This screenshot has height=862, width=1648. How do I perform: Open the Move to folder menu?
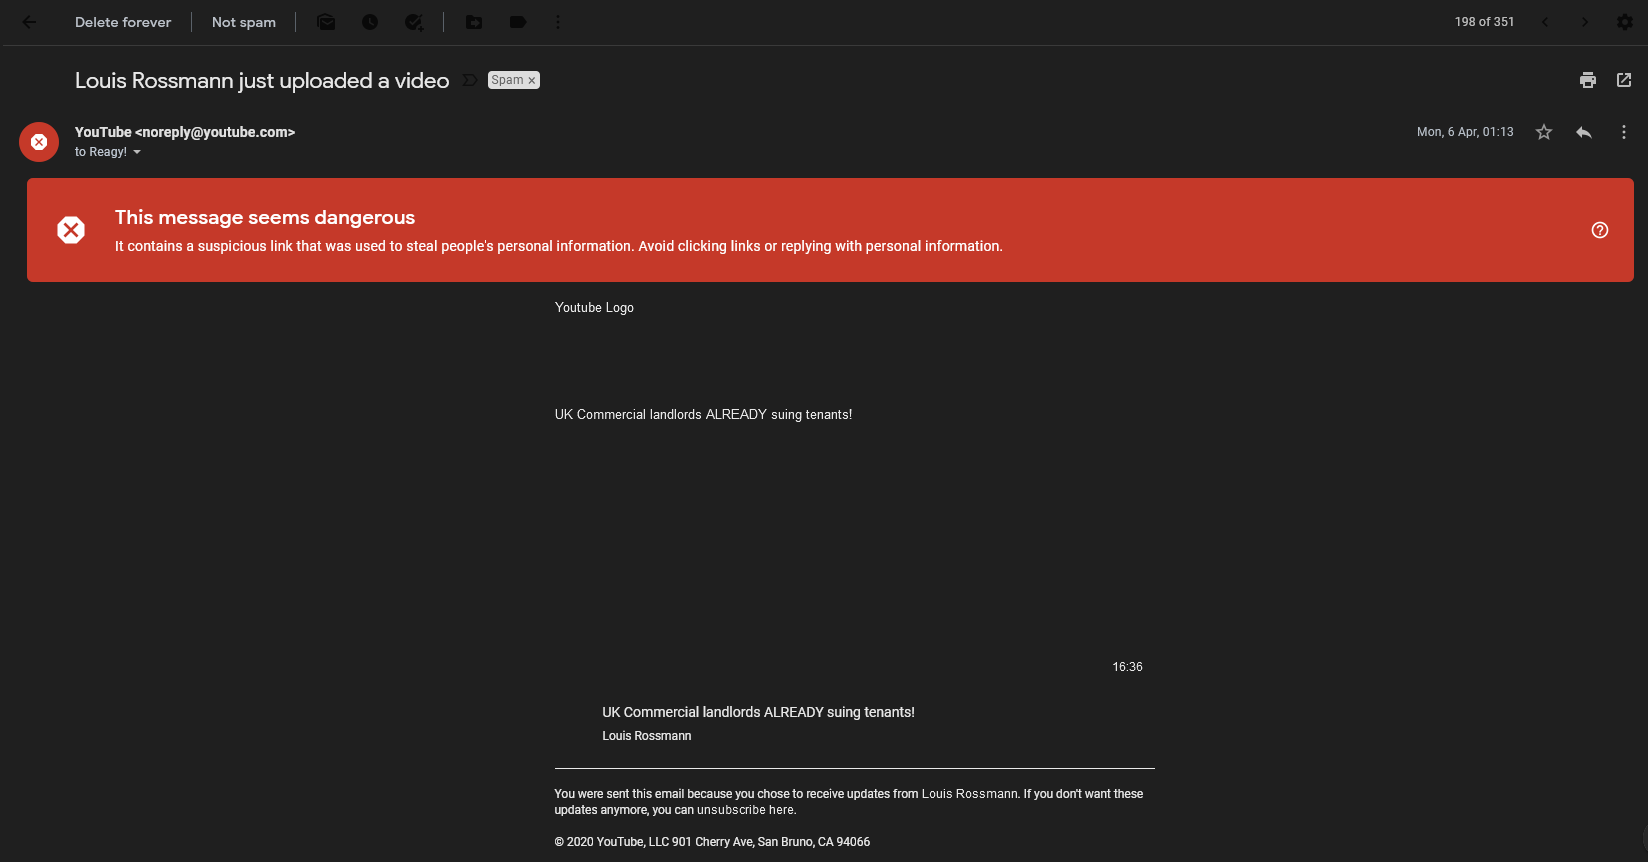[474, 22]
